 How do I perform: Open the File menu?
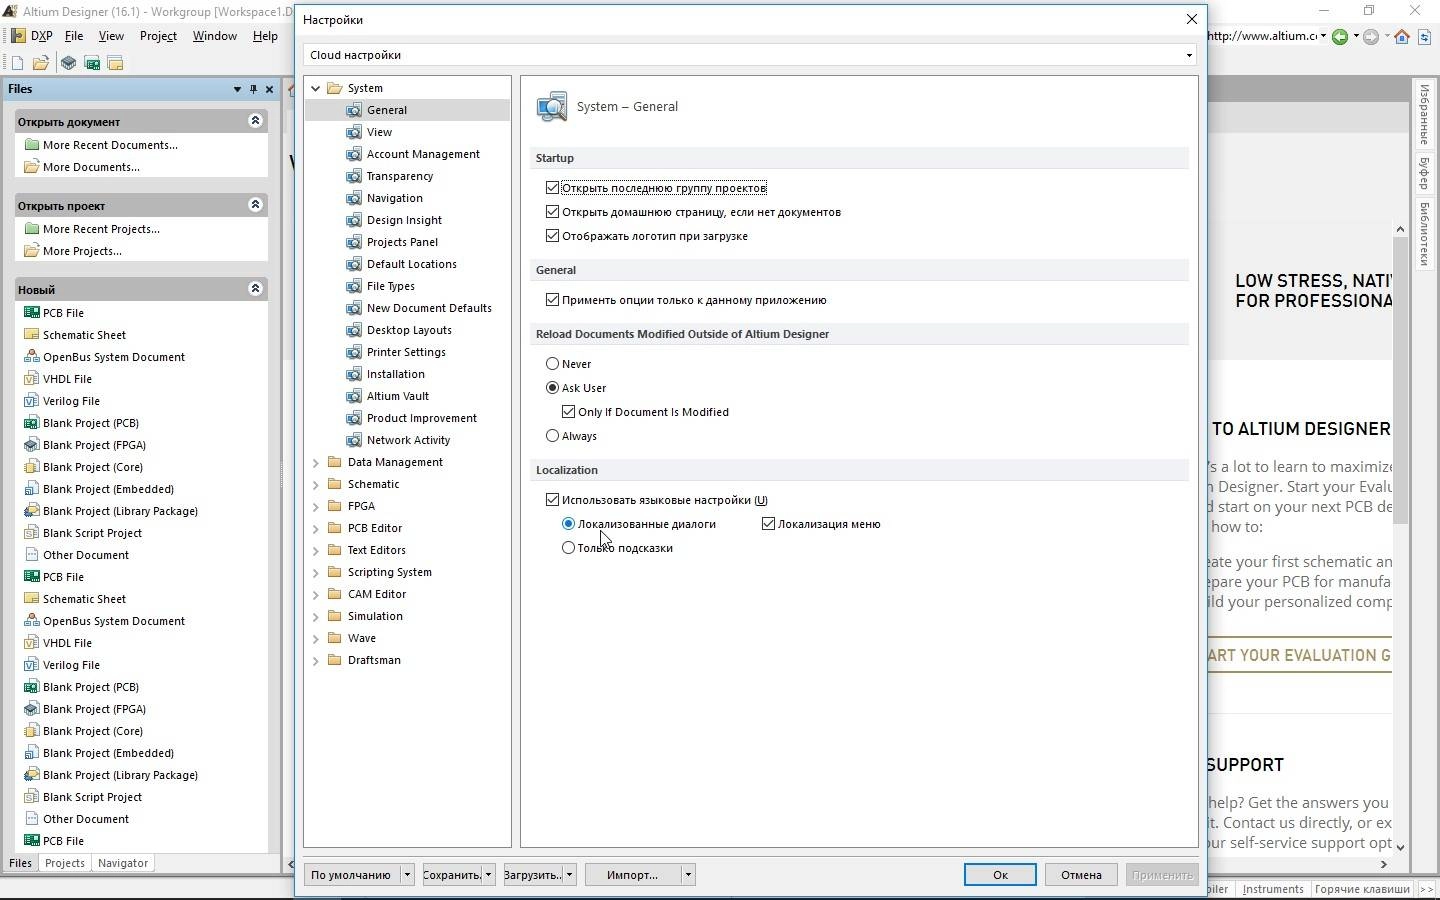point(74,36)
